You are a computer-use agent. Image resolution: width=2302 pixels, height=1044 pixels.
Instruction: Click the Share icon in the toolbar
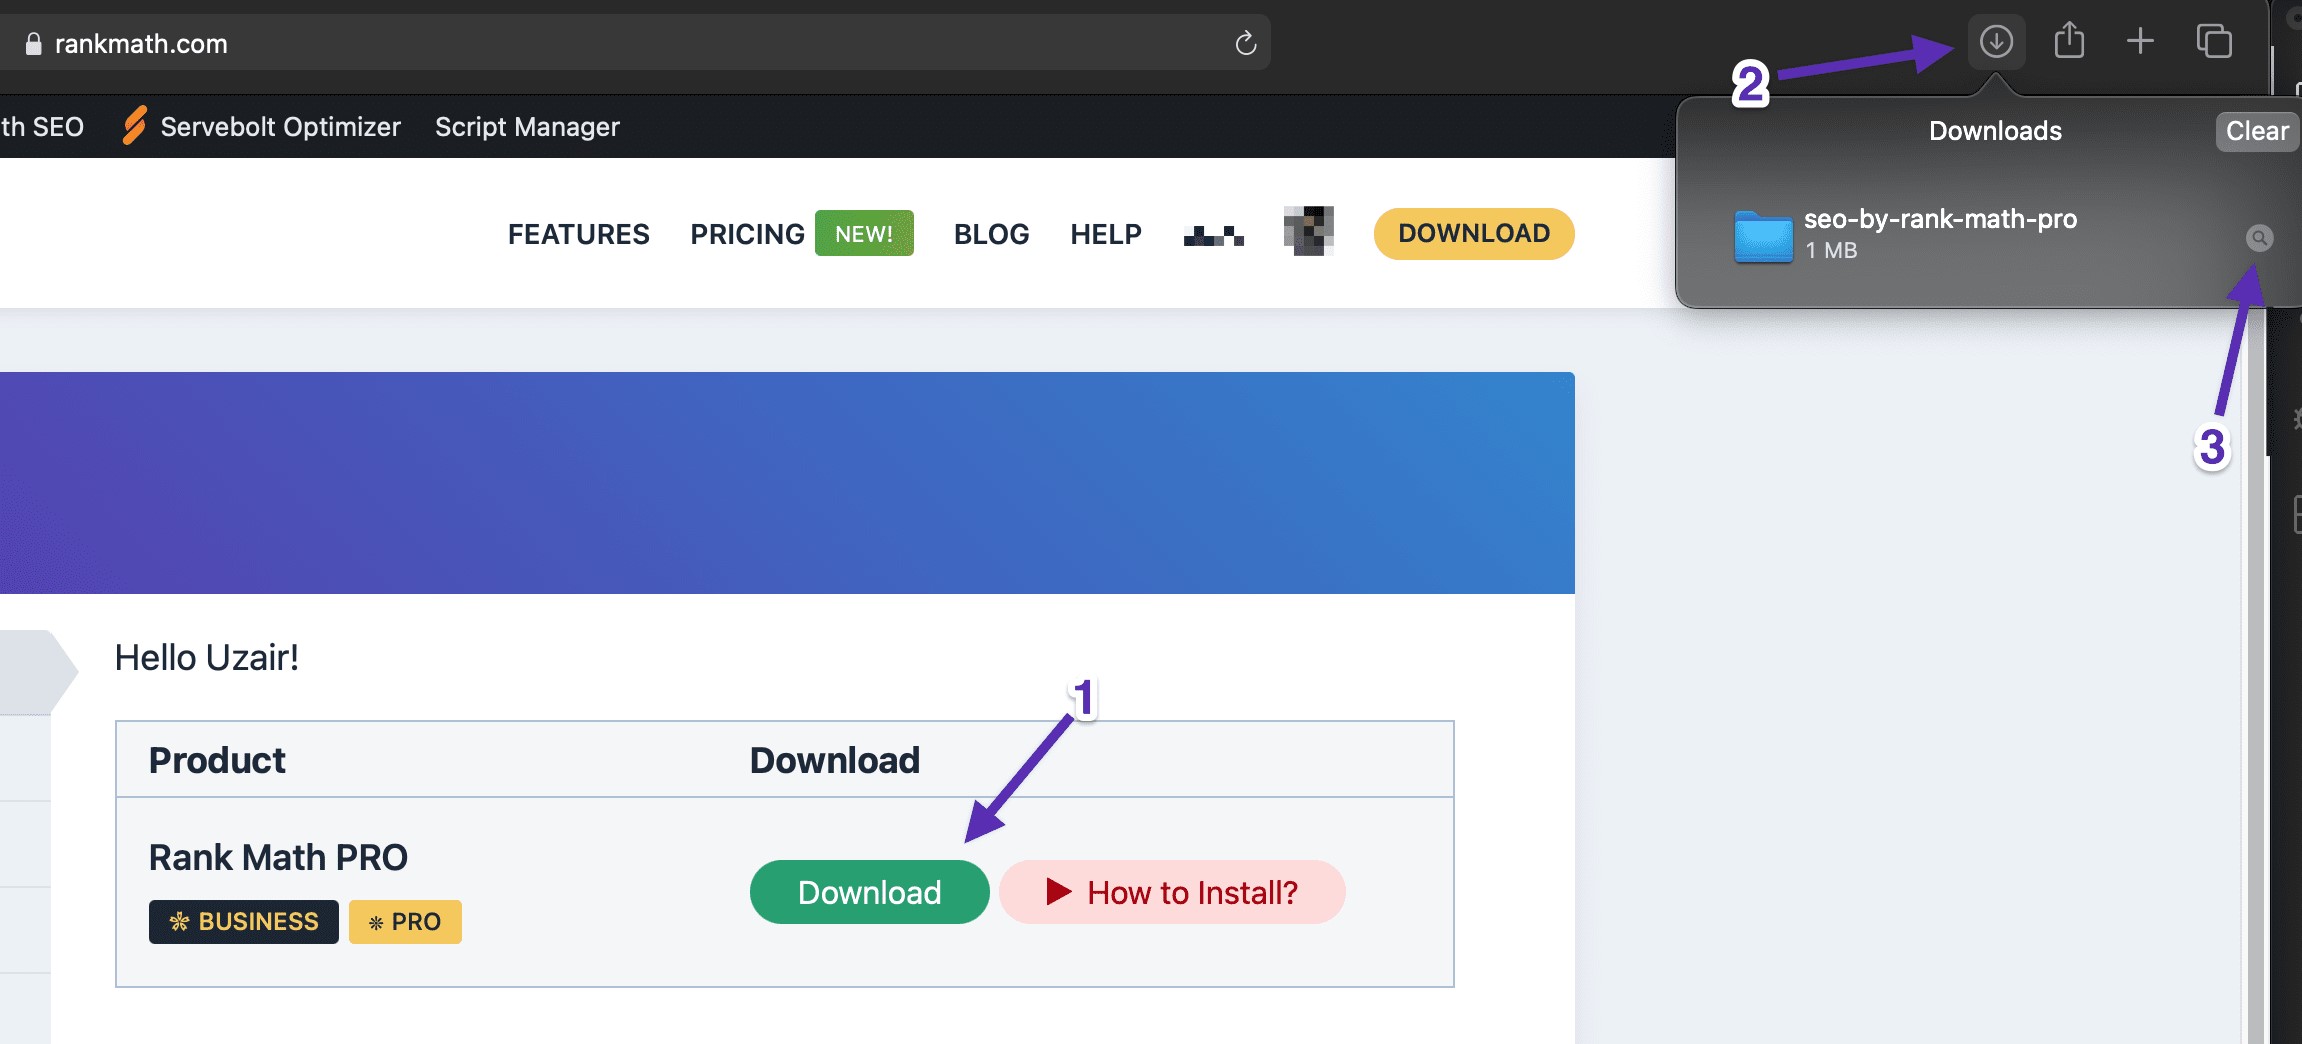pos(2069,42)
